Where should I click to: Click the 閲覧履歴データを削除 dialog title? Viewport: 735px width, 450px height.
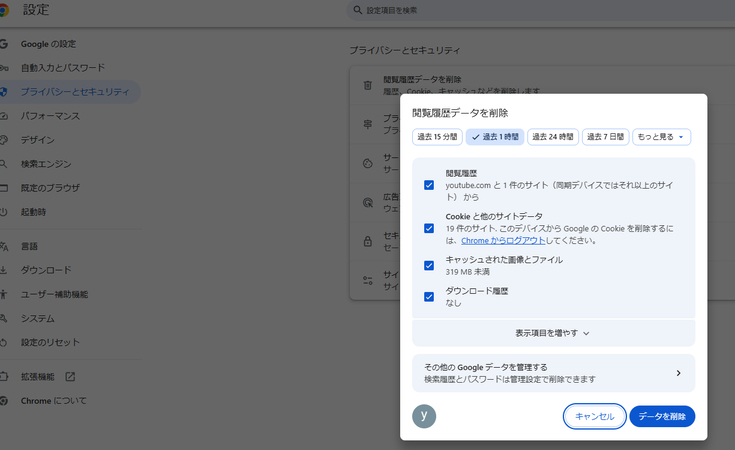460,113
